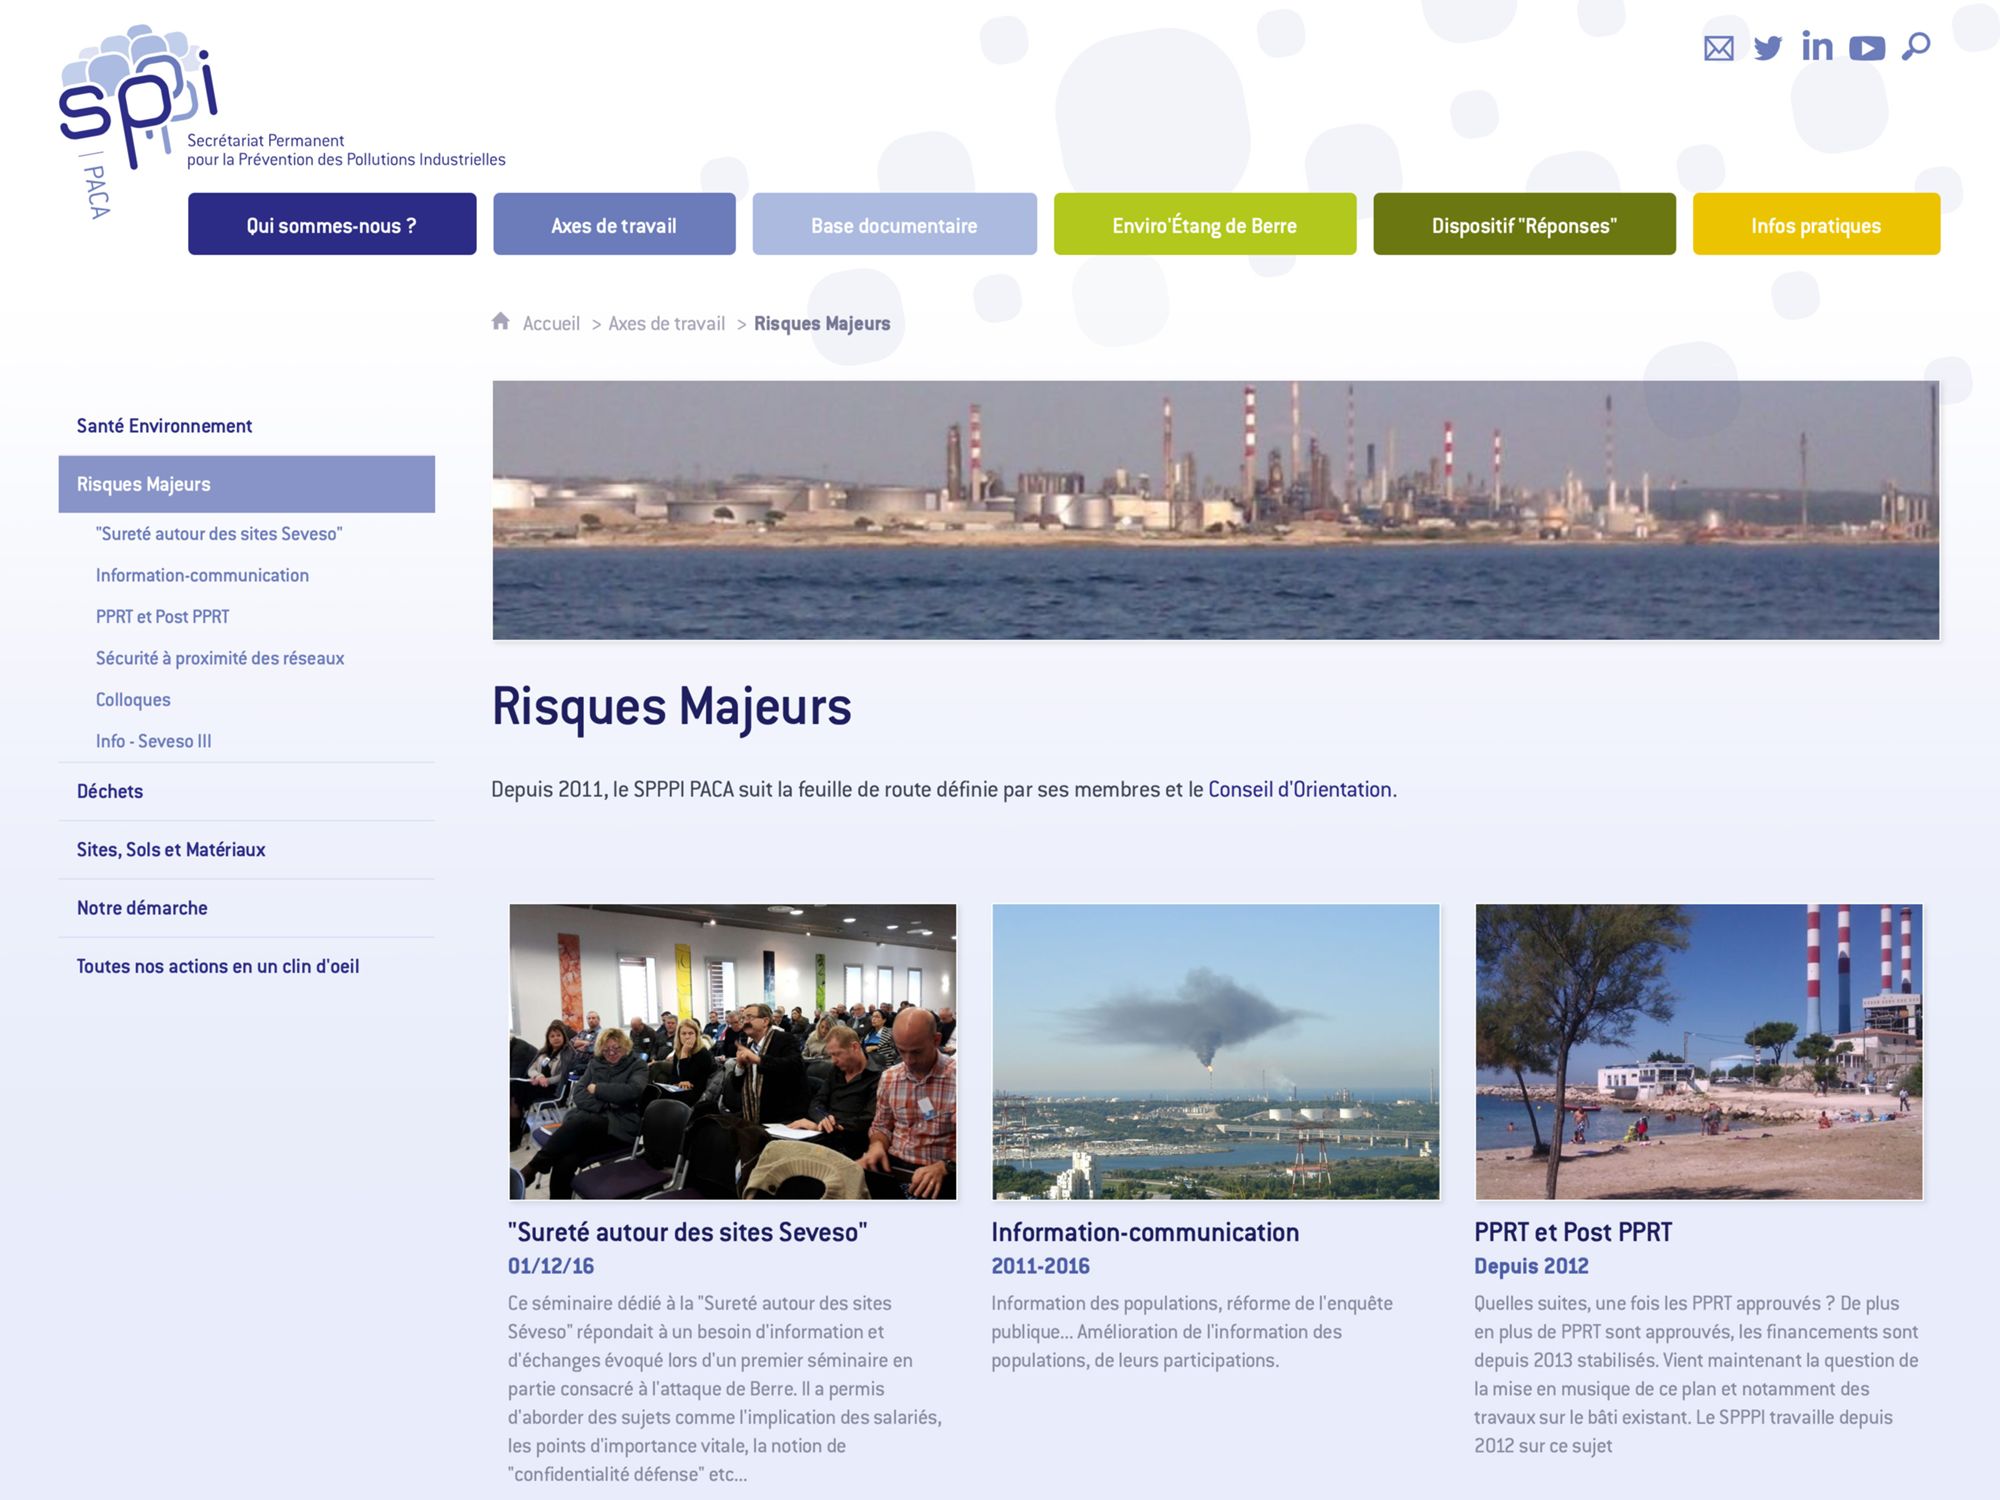This screenshot has height=1500, width=2000.
Task: Open the YouTube icon link
Action: coord(1866,48)
